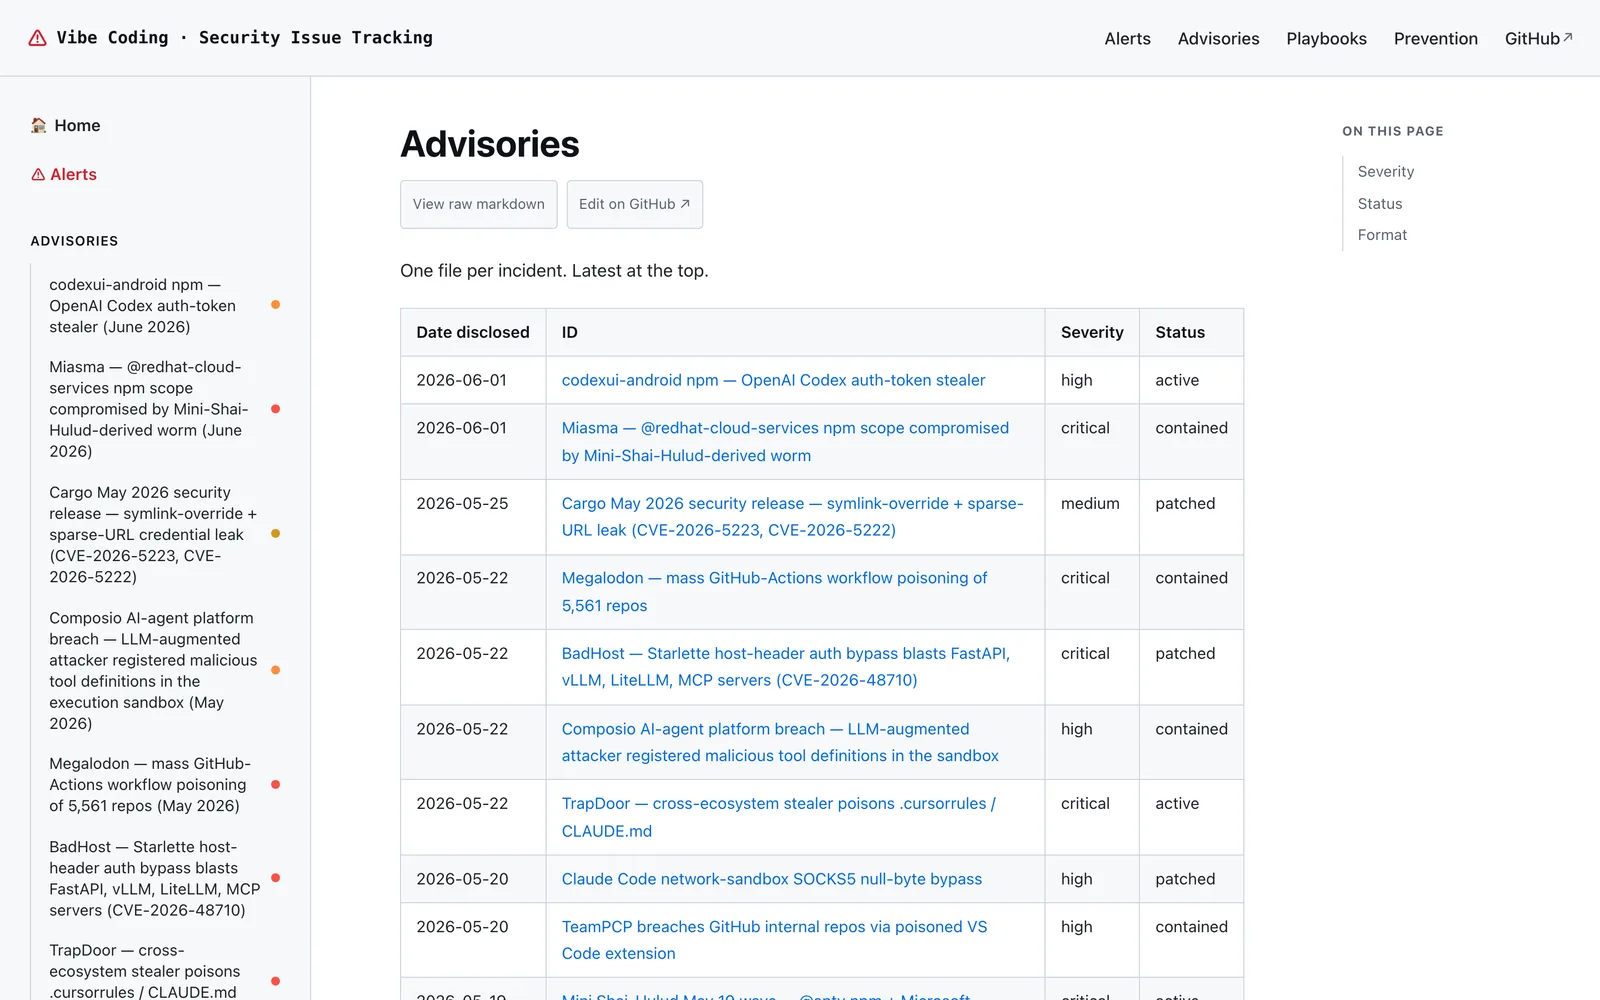Click the View raw markdown button

click(479, 204)
